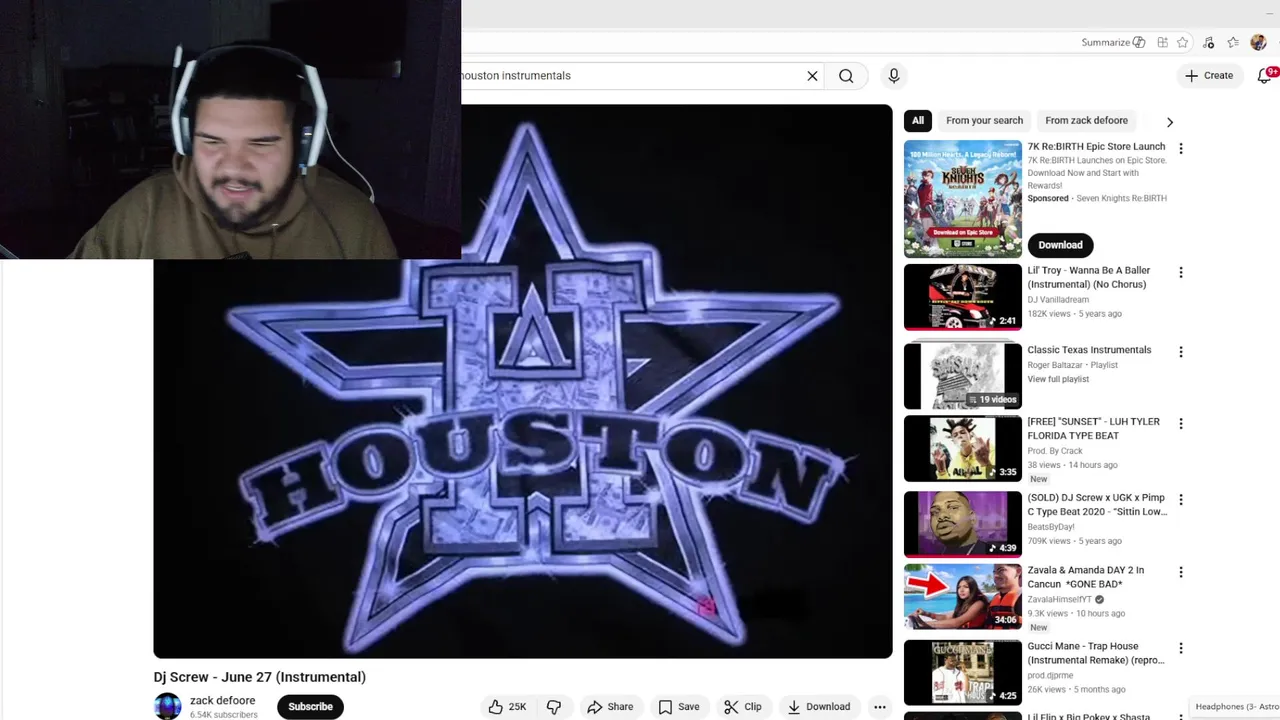Open the Sittin Low type beat title

[1097, 505]
